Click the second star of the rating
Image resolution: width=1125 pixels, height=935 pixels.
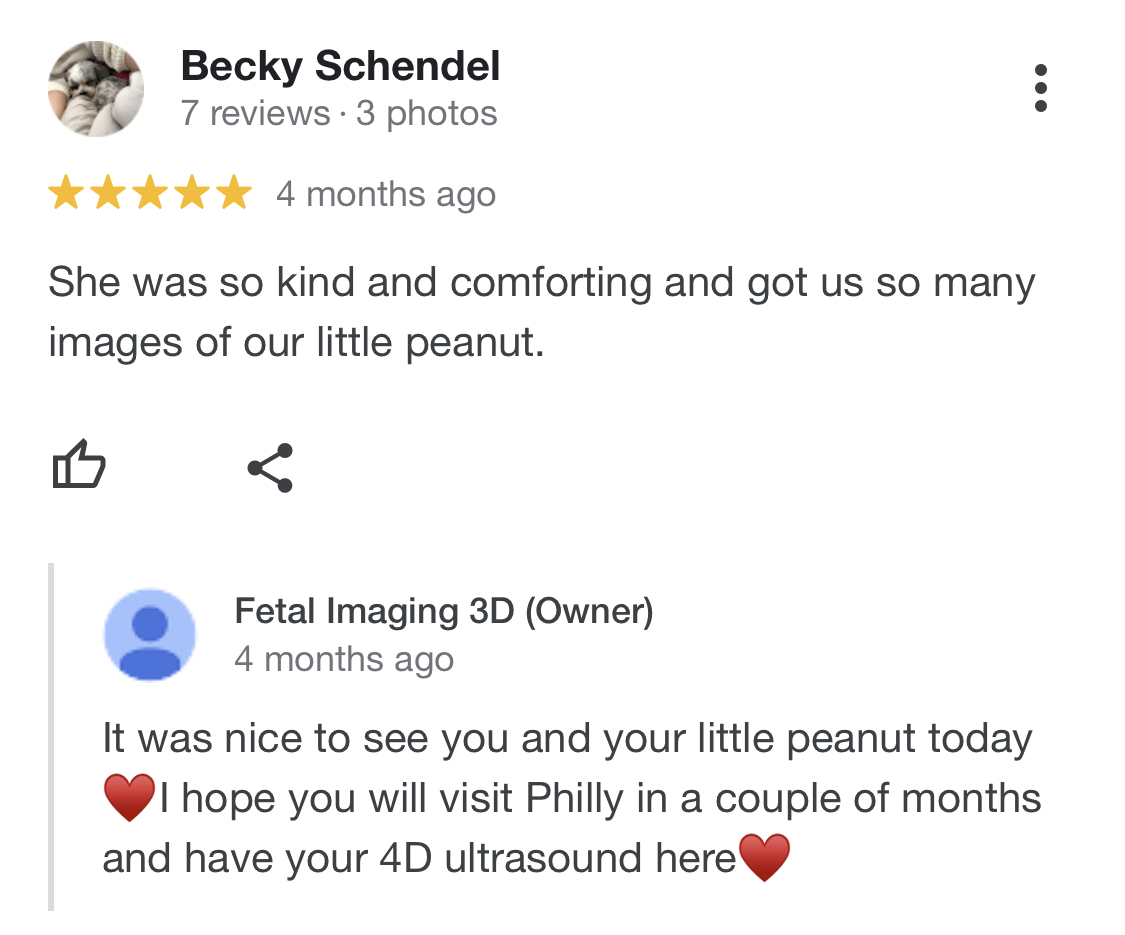pos(108,193)
